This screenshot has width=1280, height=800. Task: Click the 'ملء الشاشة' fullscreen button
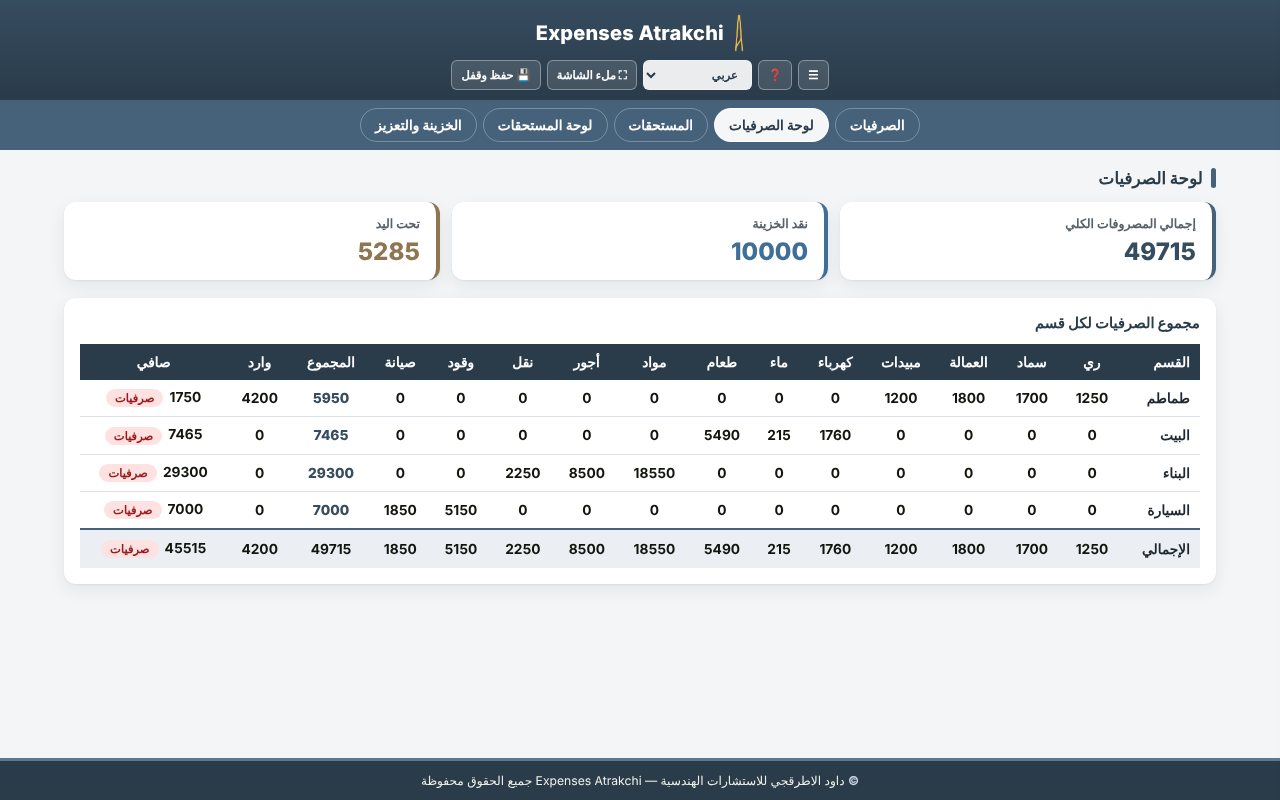point(592,75)
